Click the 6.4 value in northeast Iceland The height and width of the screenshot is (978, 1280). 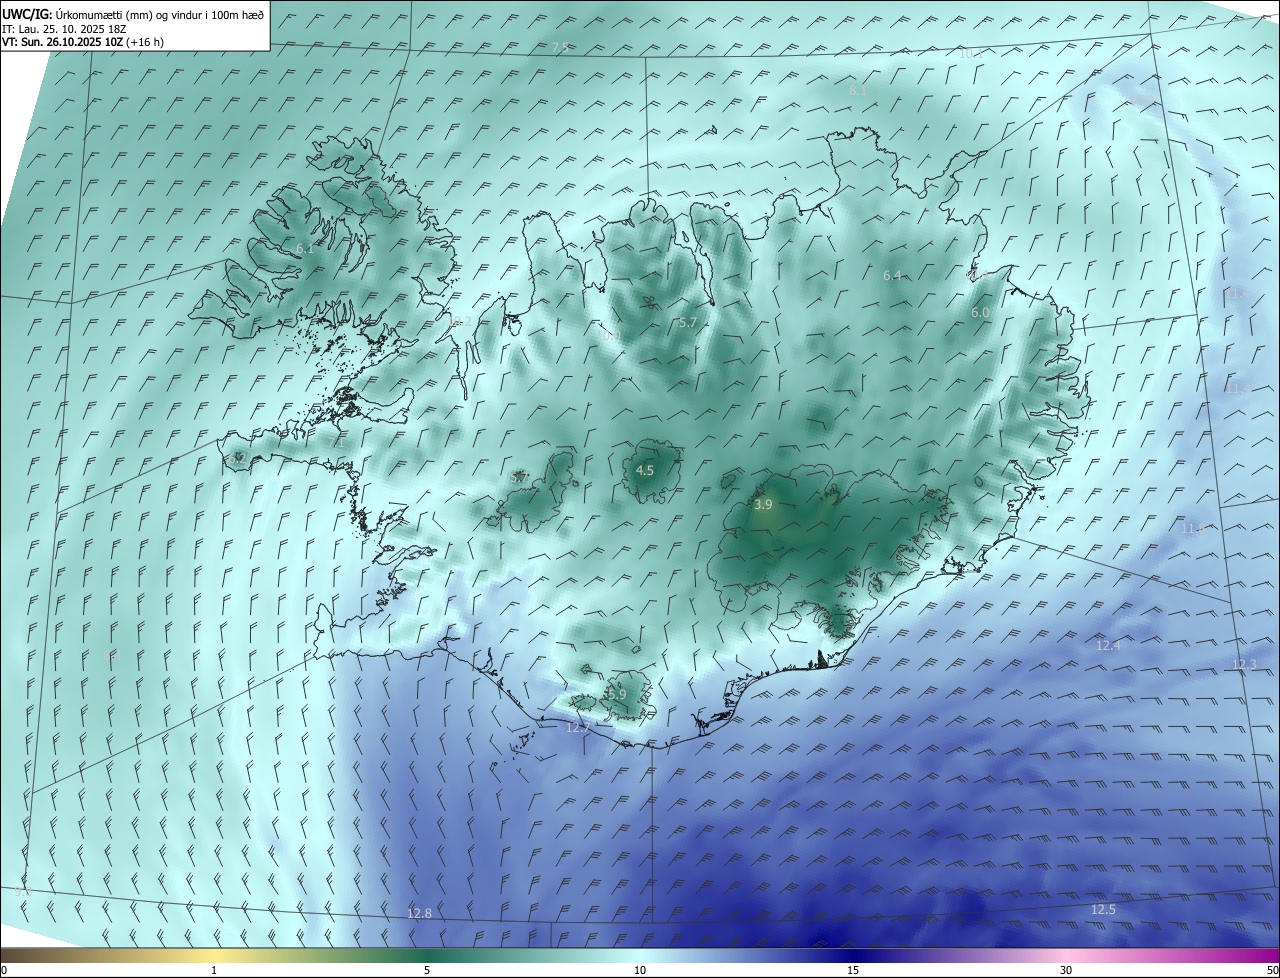(893, 275)
